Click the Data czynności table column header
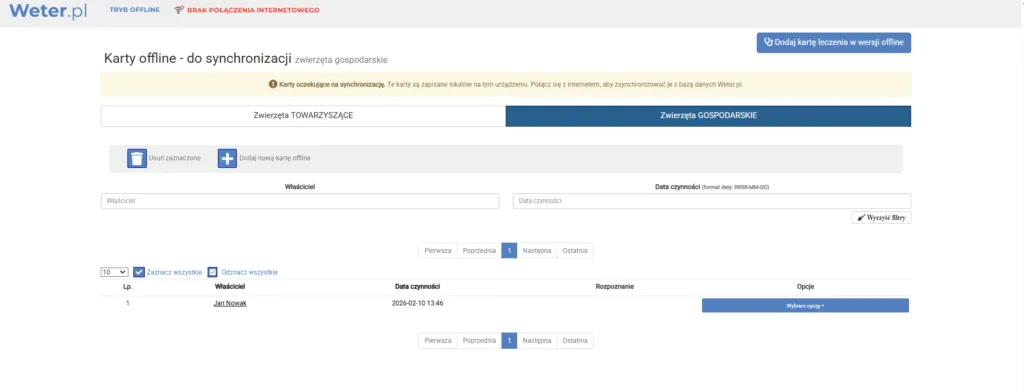This screenshot has height=391, width=1024. pyautogui.click(x=417, y=287)
